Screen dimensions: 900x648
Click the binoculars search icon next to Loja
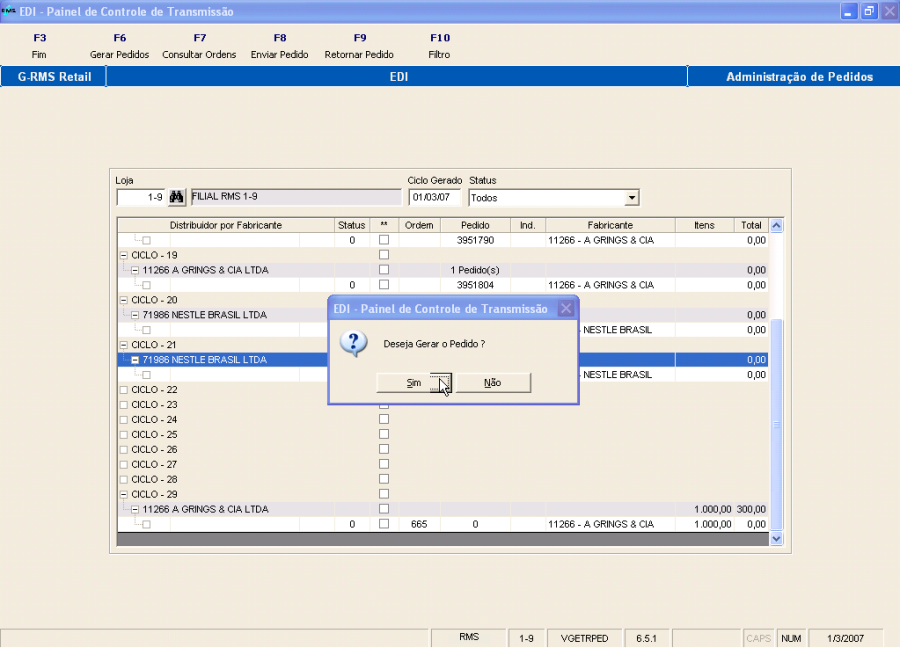point(177,197)
